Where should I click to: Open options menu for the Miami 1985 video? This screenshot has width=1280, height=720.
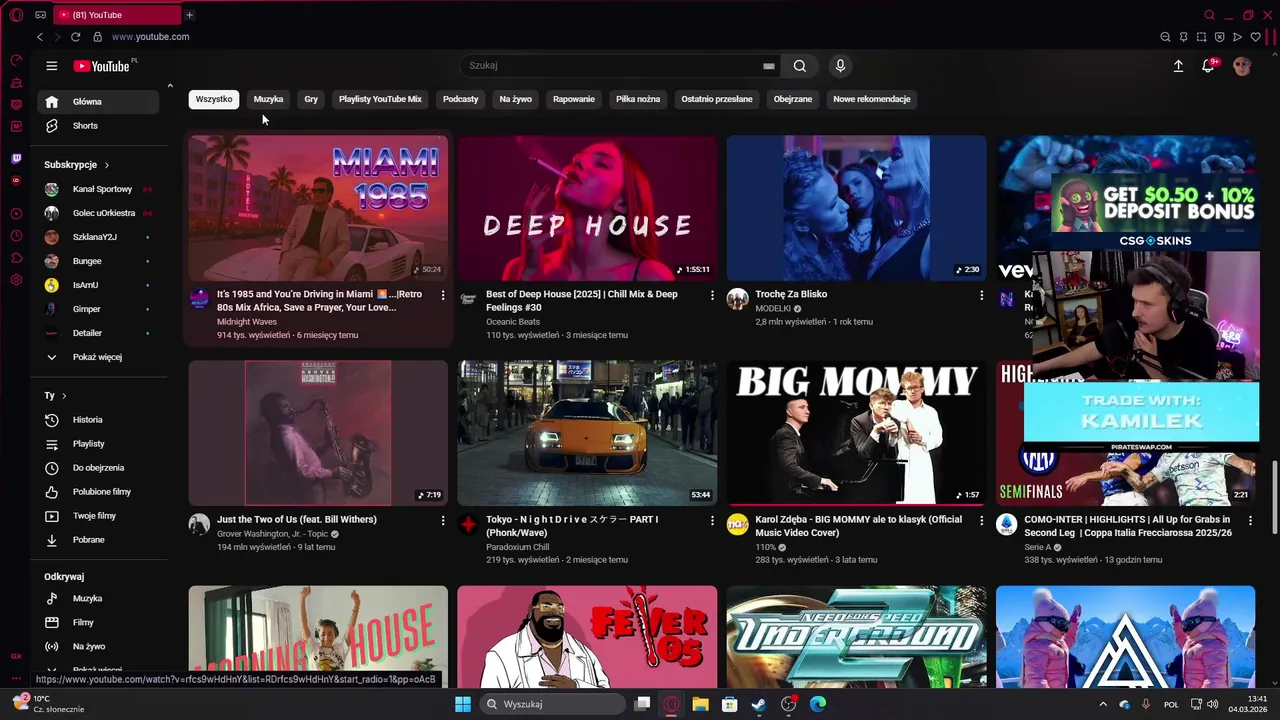[443, 296]
